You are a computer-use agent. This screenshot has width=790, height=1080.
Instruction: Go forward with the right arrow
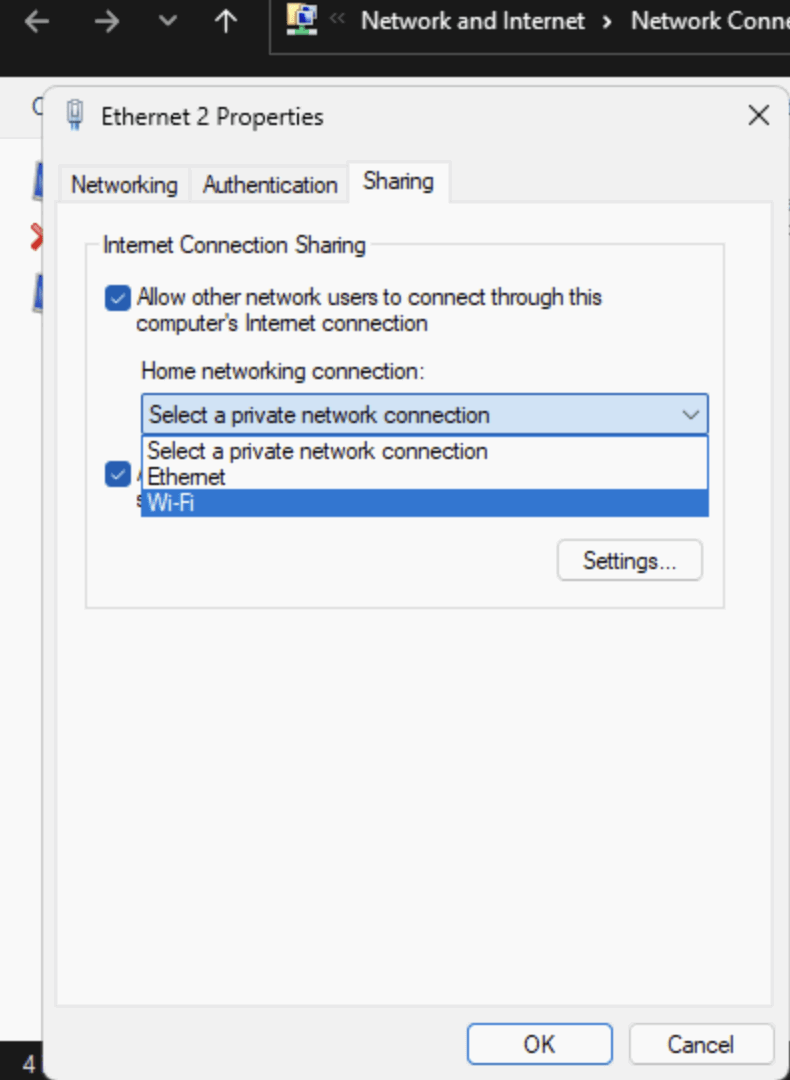point(107,22)
